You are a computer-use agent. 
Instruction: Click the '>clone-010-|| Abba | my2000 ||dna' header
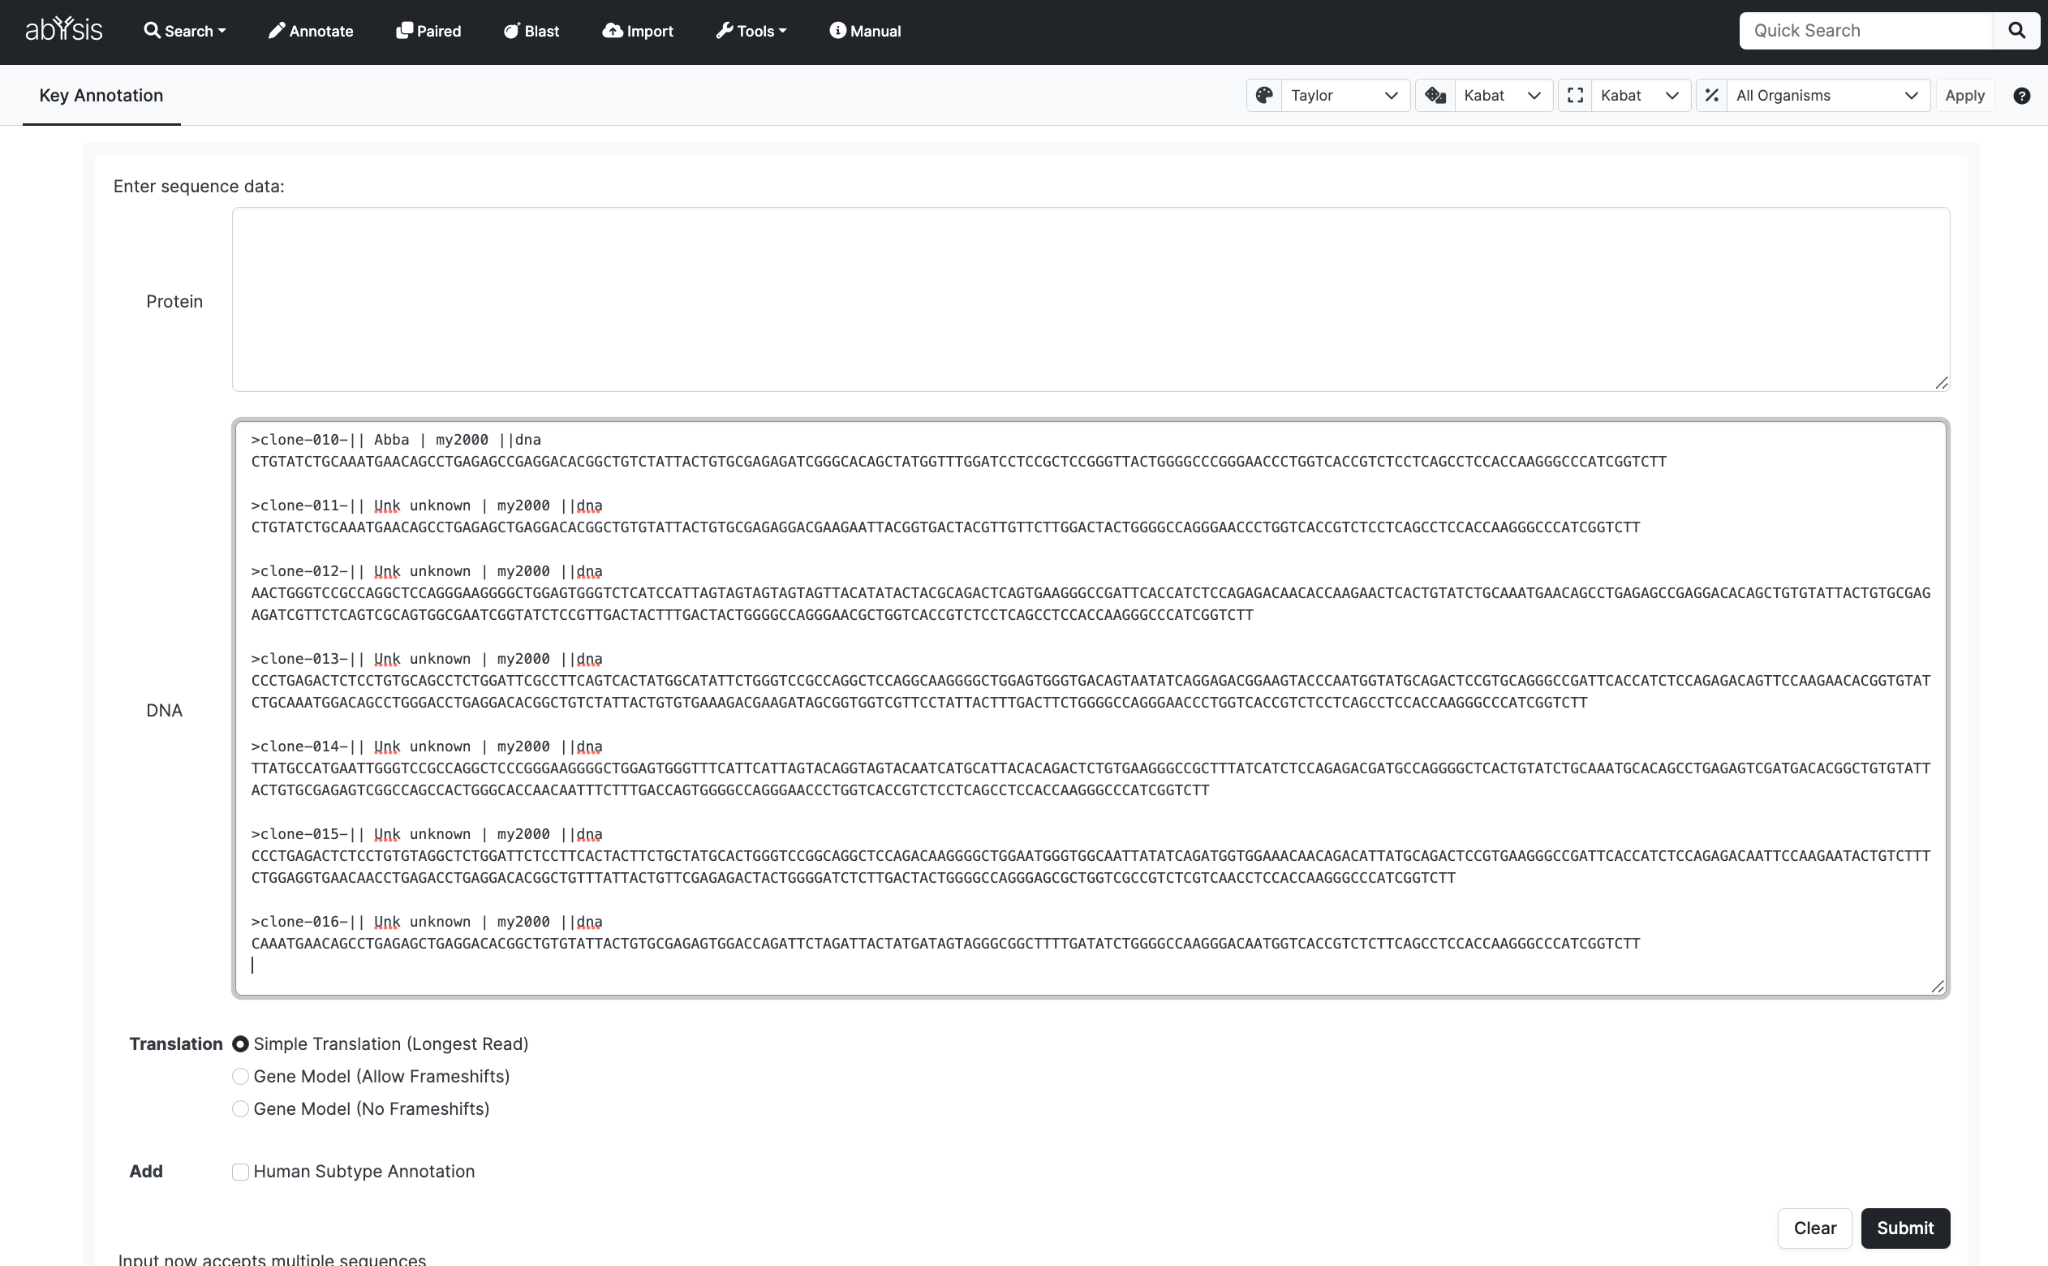pos(396,440)
